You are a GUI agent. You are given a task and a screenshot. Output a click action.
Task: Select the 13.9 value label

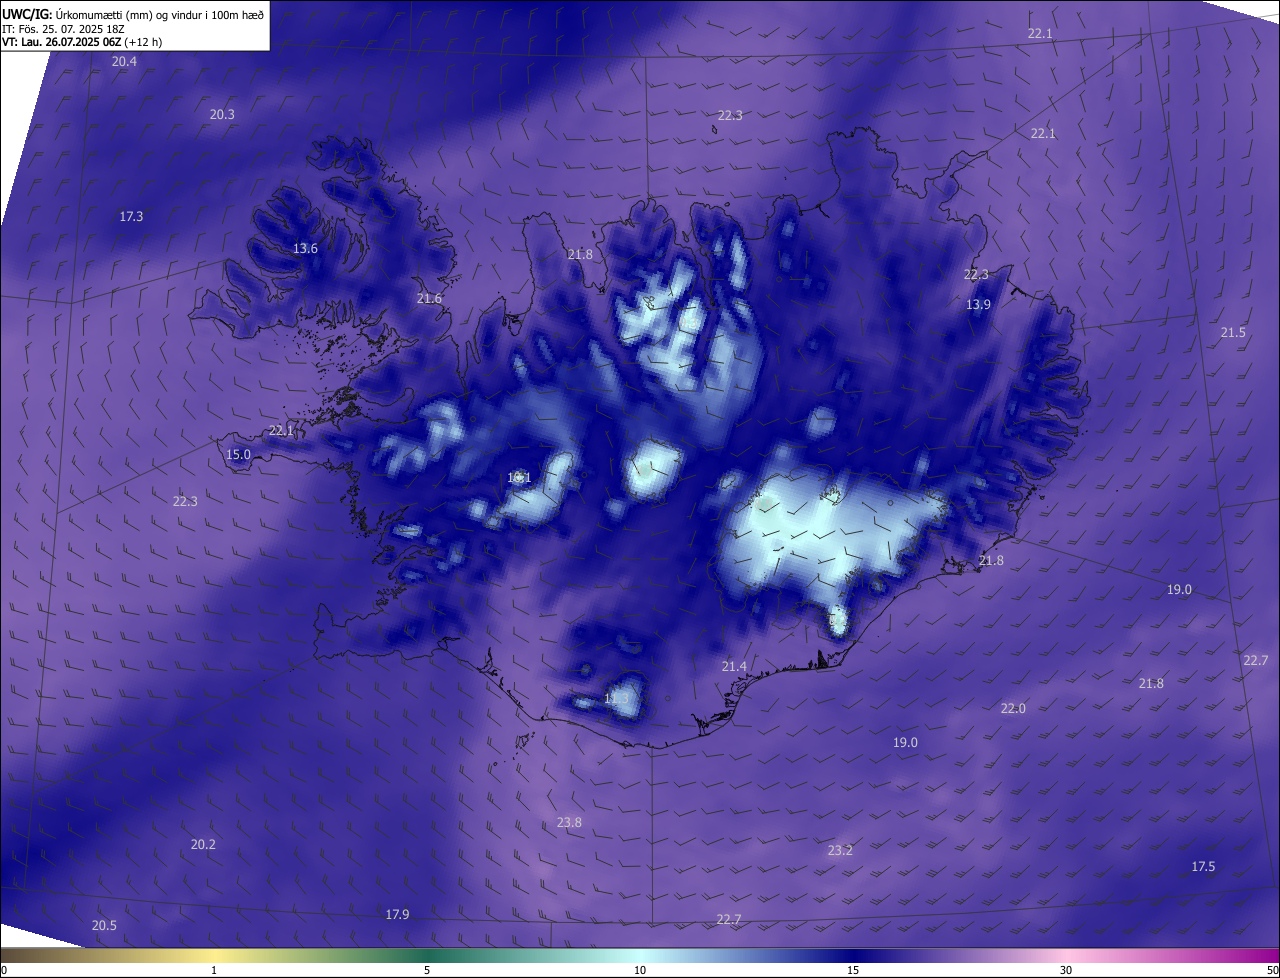click(x=978, y=305)
